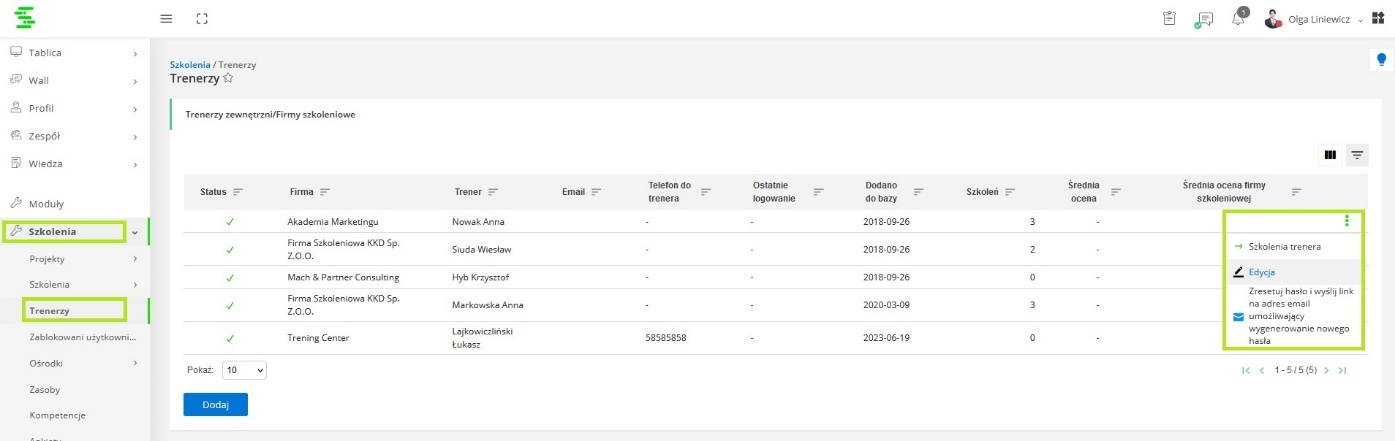Toggle fullscreen mode icon
The image size is (1395, 441).
pyautogui.click(x=202, y=18)
